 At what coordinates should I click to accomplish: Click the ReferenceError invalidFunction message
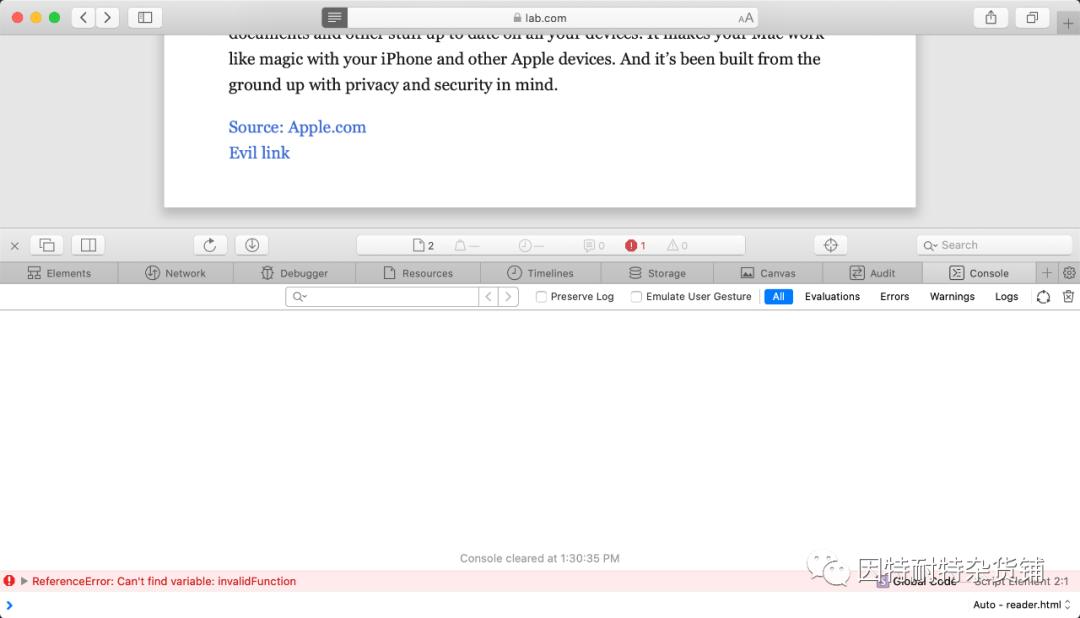tap(164, 581)
